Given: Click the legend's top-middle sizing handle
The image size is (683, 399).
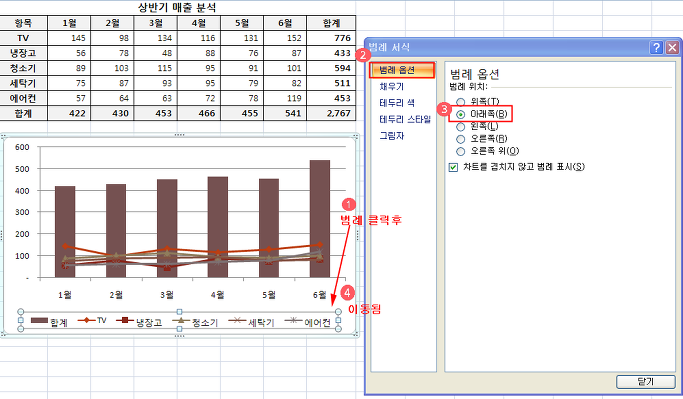Looking at the screenshot, I should tap(179, 312).
